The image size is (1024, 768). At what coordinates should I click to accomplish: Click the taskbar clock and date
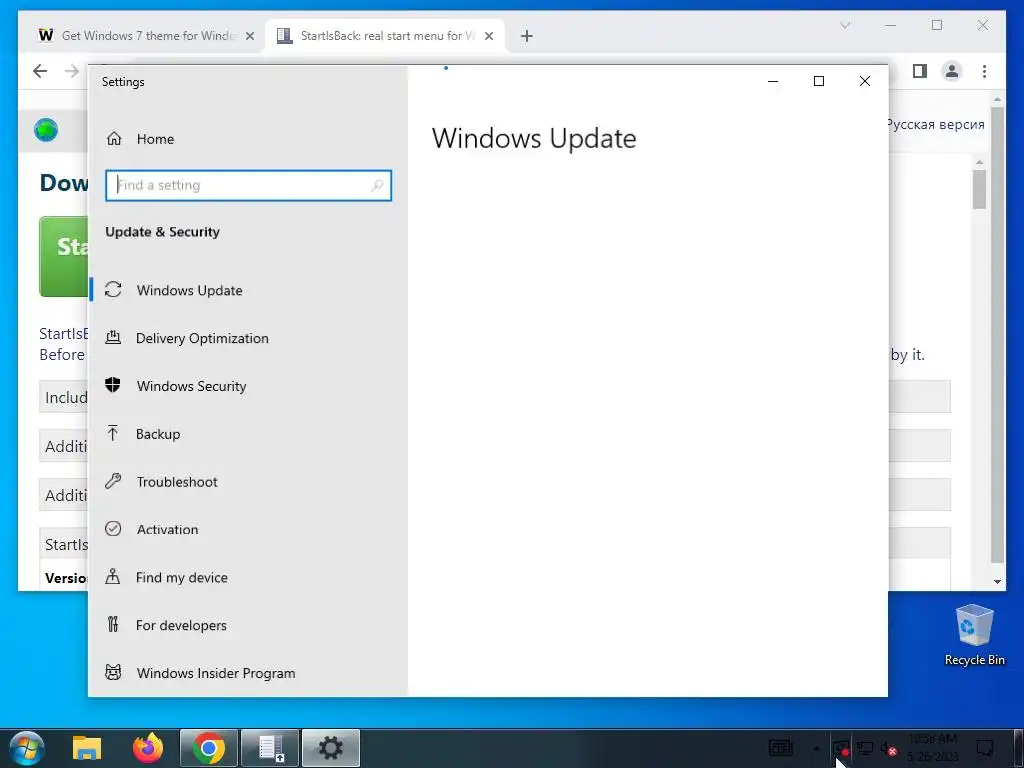pyautogui.click(x=933, y=748)
